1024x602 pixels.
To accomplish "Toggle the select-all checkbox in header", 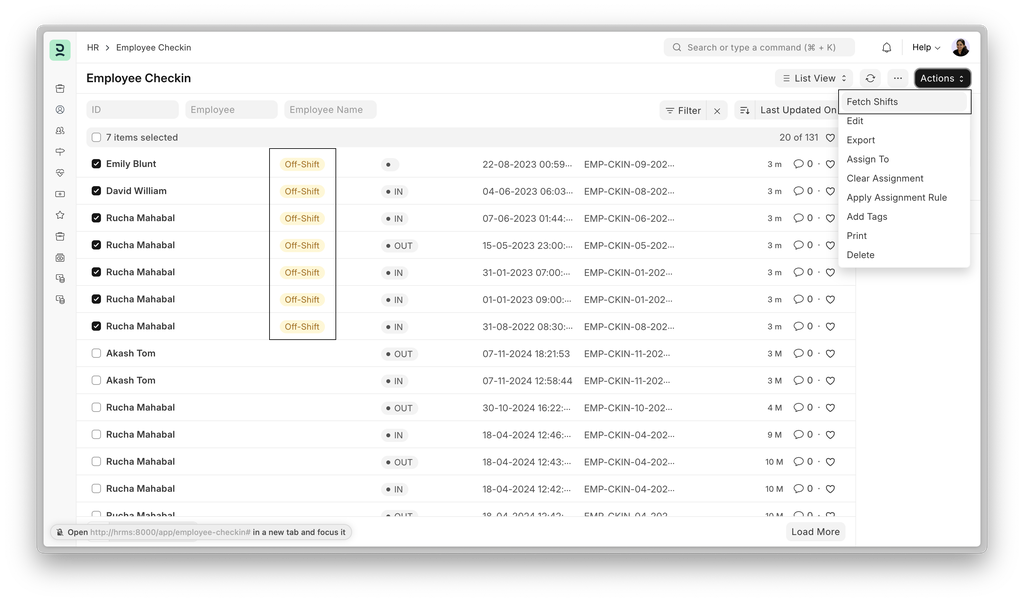I will 96,138.
